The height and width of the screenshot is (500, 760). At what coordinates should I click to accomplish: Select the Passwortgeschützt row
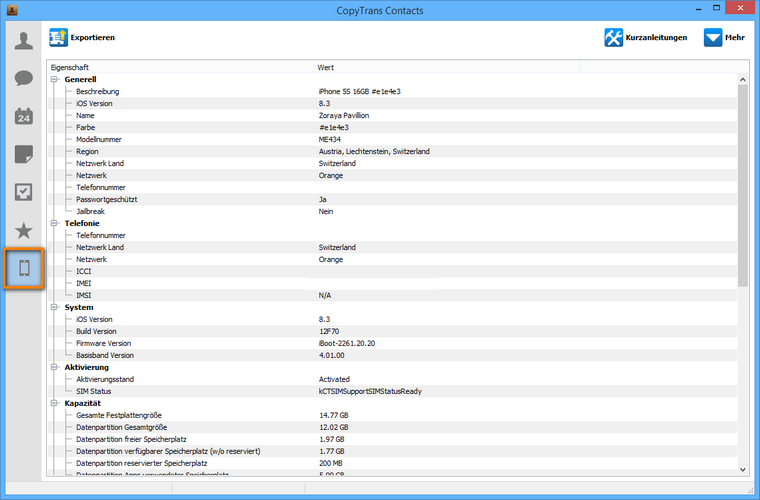(x=393, y=199)
